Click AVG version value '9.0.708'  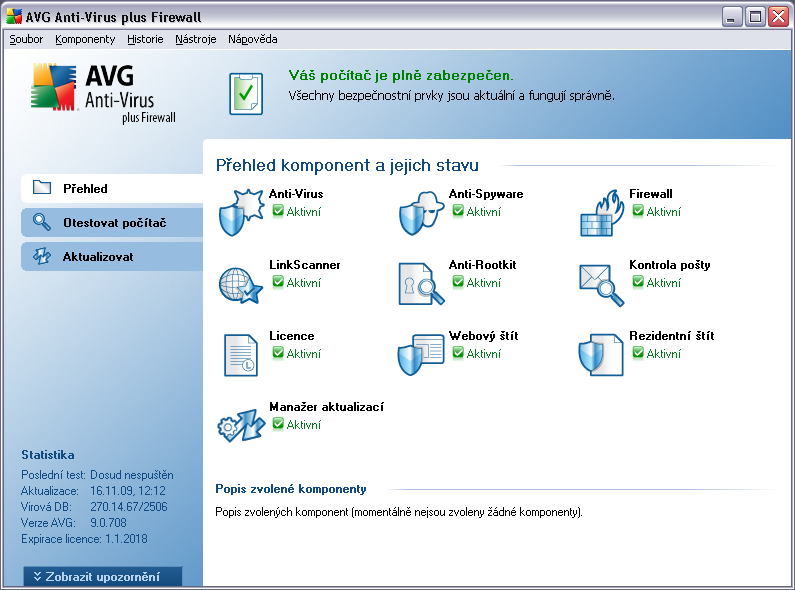tap(109, 522)
